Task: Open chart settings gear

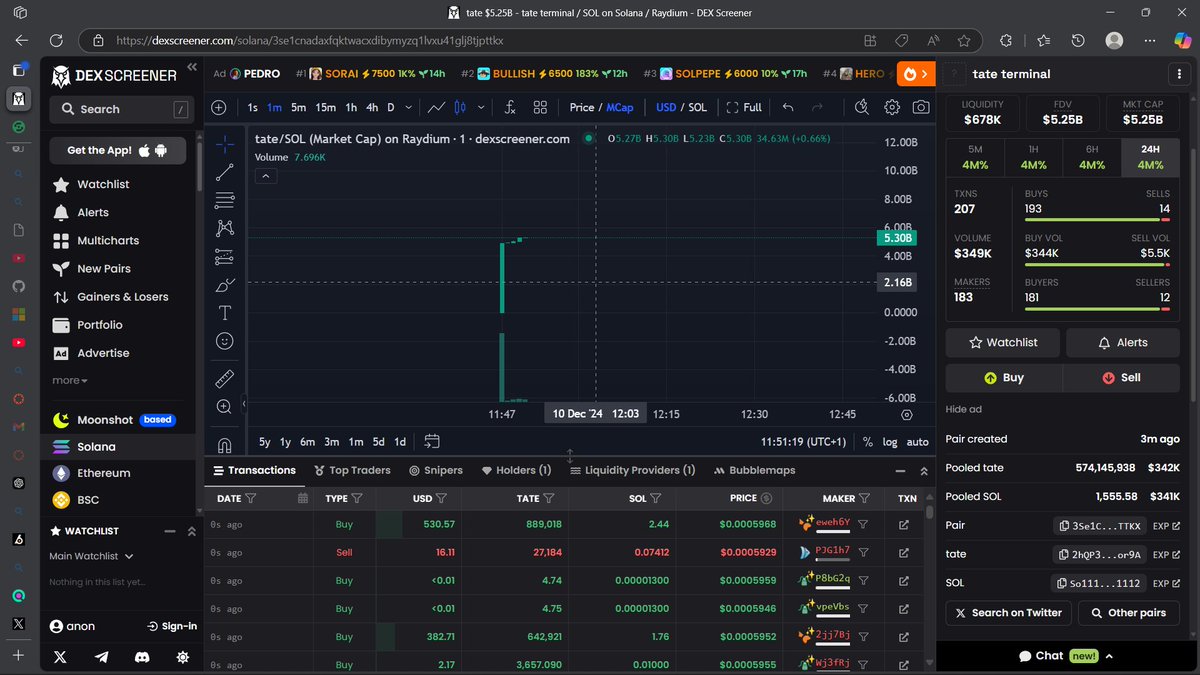Action: click(x=892, y=107)
